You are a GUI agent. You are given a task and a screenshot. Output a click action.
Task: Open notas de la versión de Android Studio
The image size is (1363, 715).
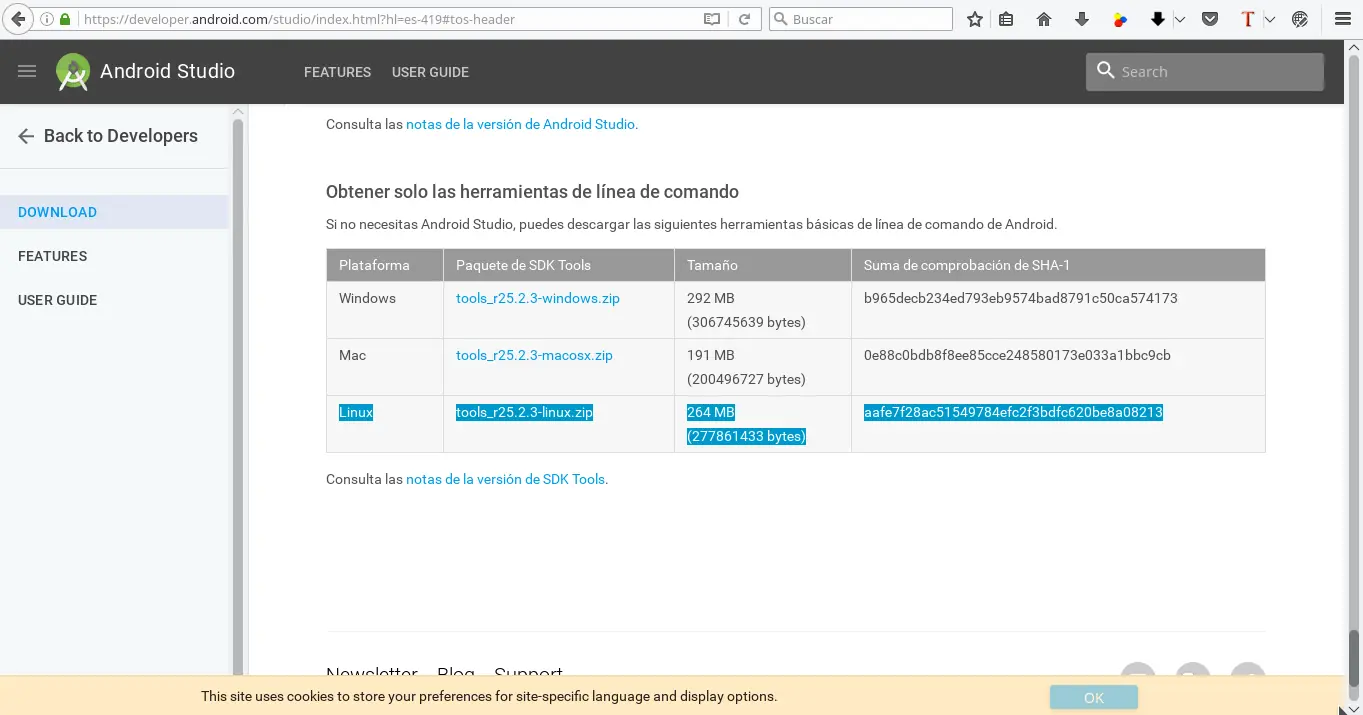(520, 124)
